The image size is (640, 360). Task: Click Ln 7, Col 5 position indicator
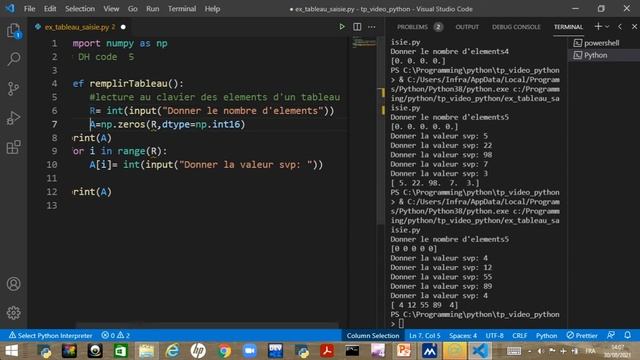[425, 336]
